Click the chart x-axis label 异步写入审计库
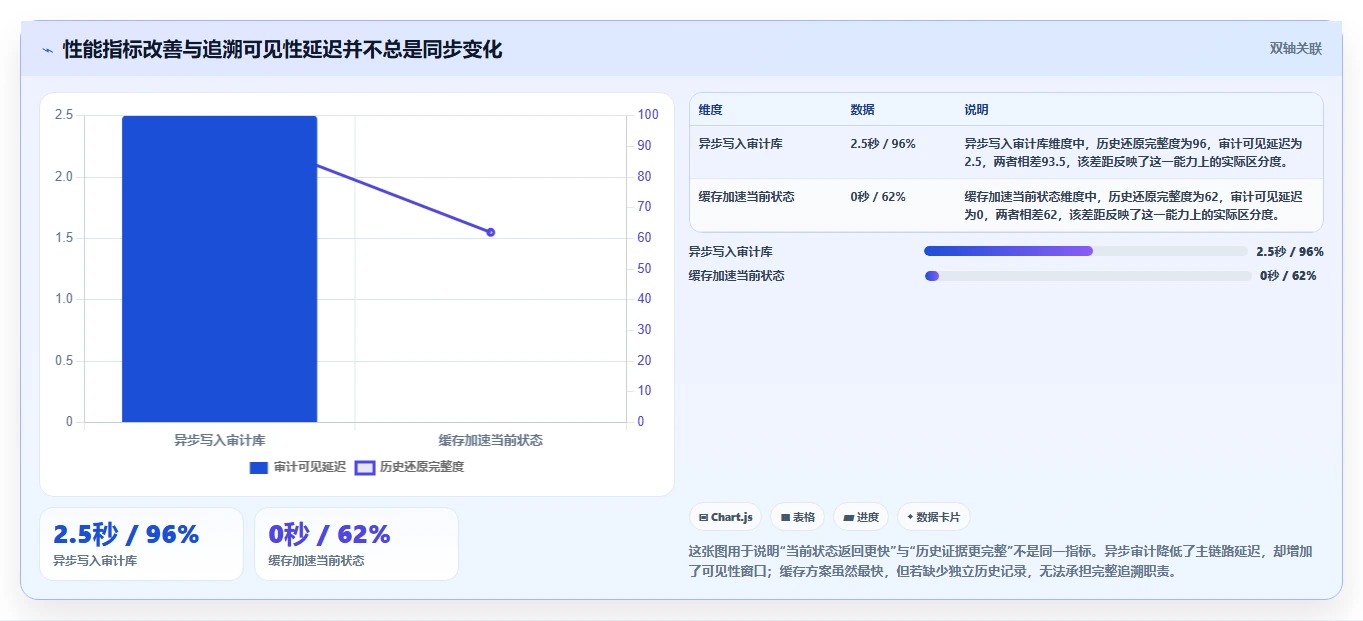This screenshot has width=1363, height=621. point(219,440)
